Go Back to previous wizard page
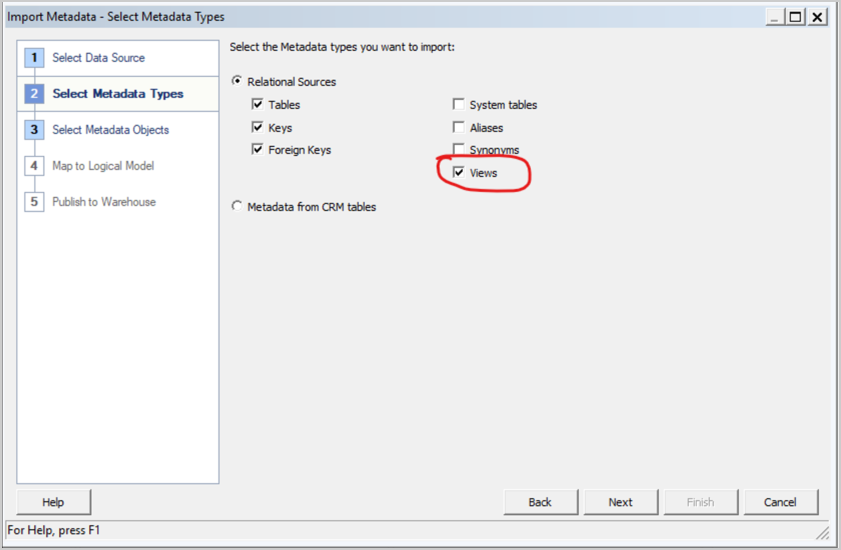The width and height of the screenshot is (841, 550). click(540, 502)
